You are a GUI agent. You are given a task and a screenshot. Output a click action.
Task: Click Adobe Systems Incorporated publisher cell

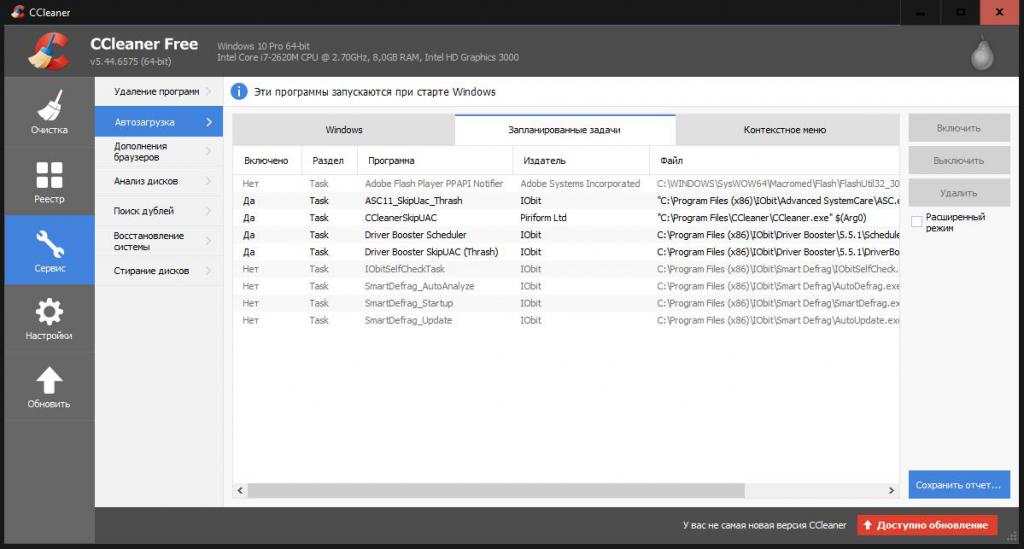[x=580, y=183]
